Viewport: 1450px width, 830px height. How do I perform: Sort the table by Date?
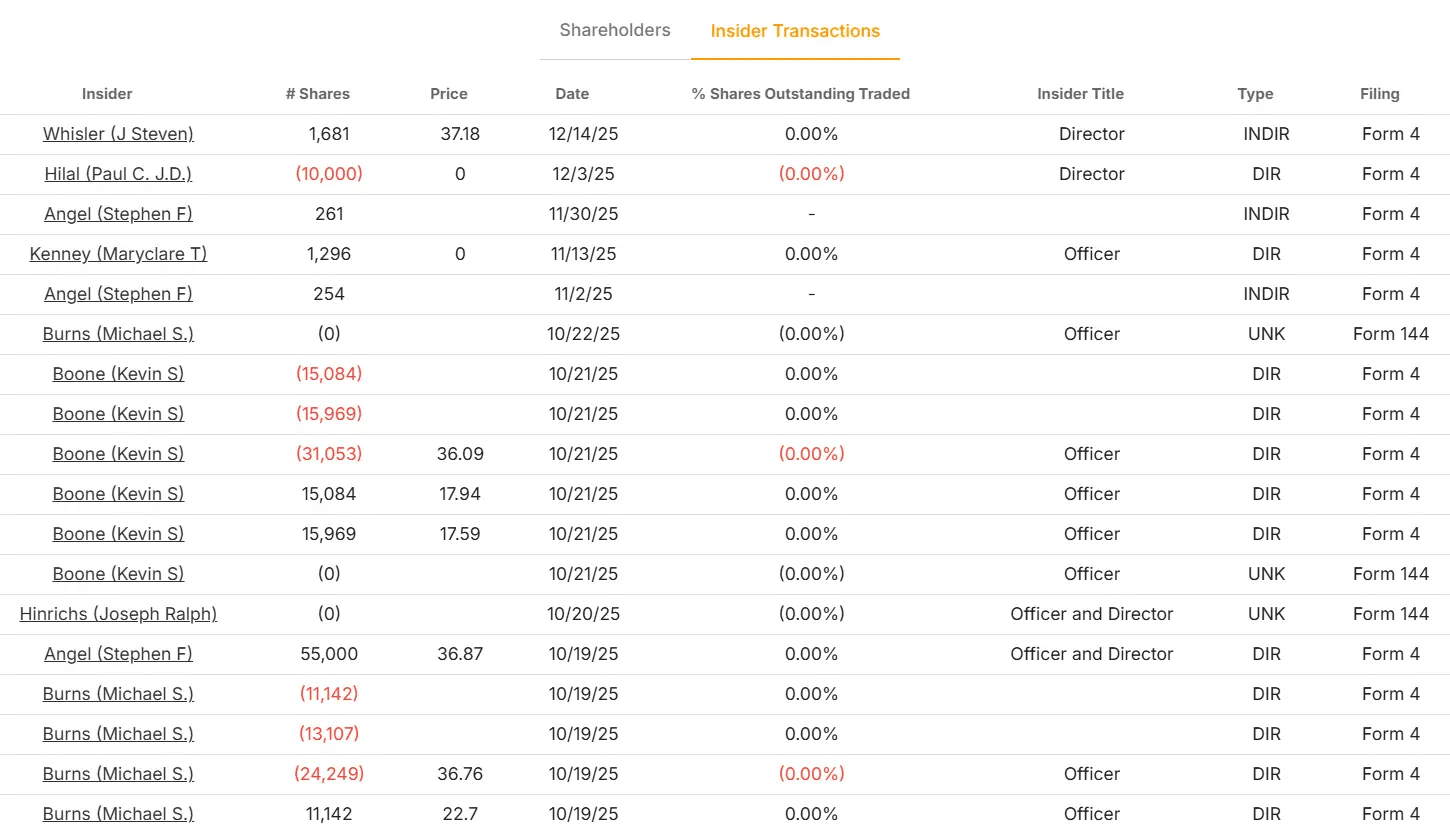(x=572, y=94)
